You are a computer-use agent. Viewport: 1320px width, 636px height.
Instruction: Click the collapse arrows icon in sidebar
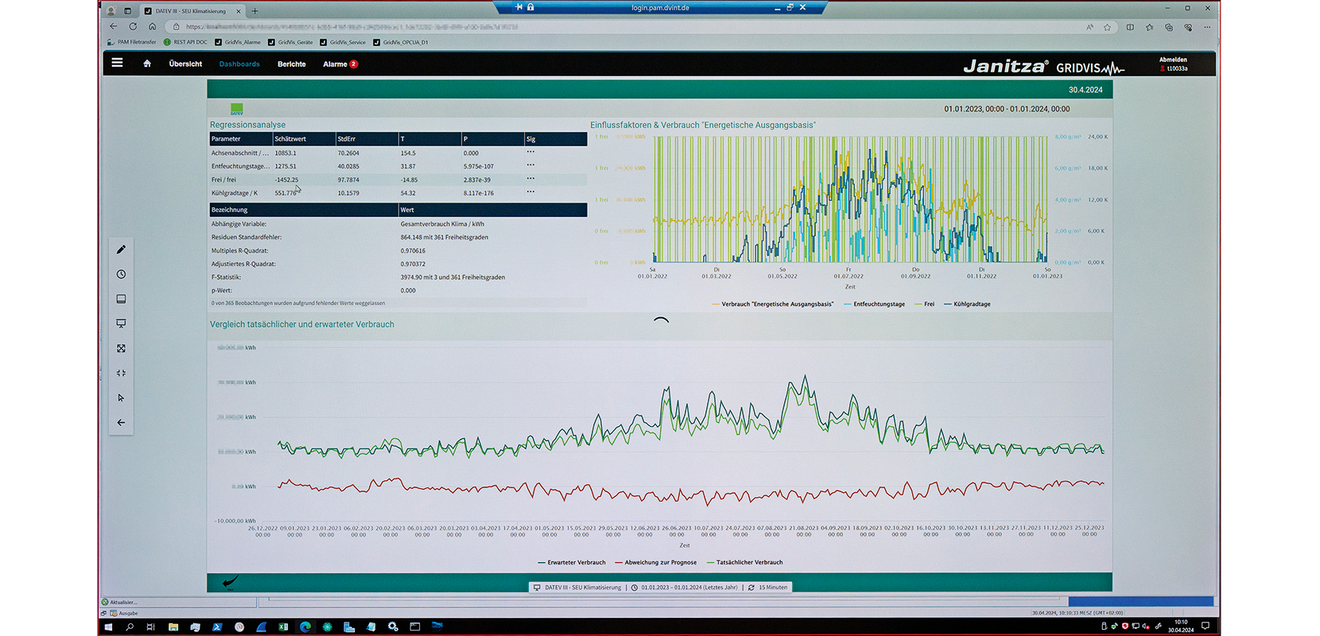coord(121,373)
